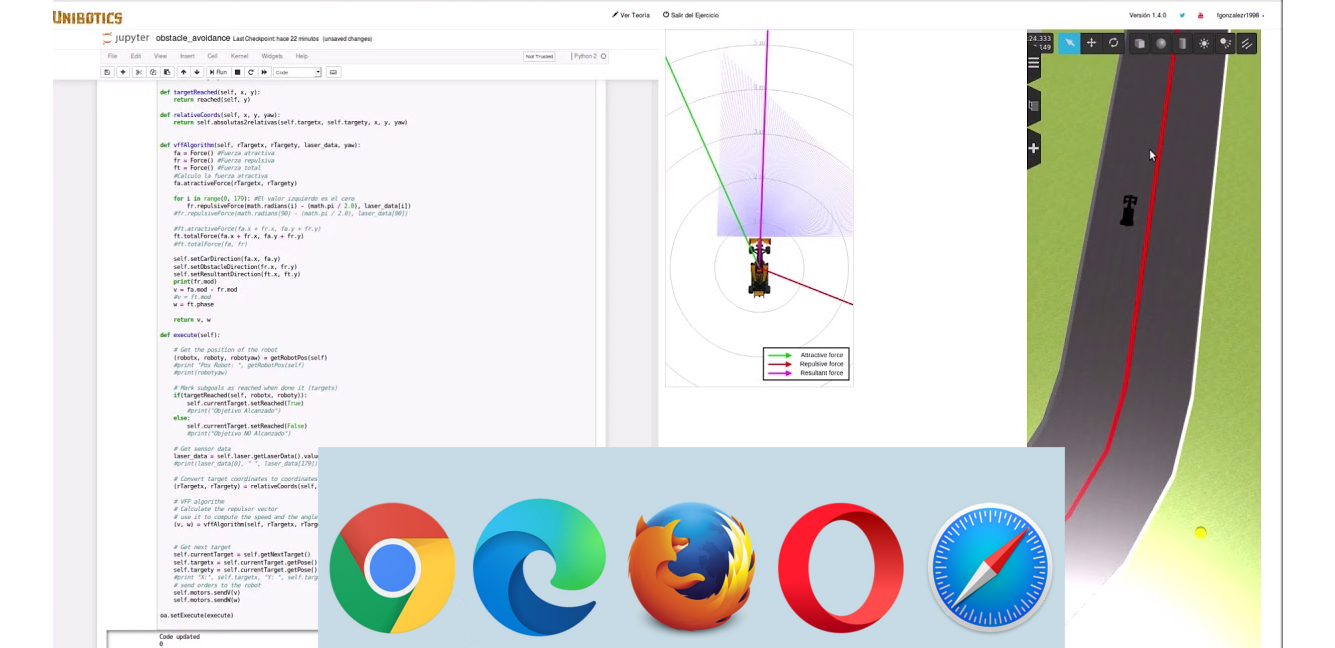This screenshot has height=648, width=1335.
Task: Activate the translate move tool
Action: [x=1091, y=43]
